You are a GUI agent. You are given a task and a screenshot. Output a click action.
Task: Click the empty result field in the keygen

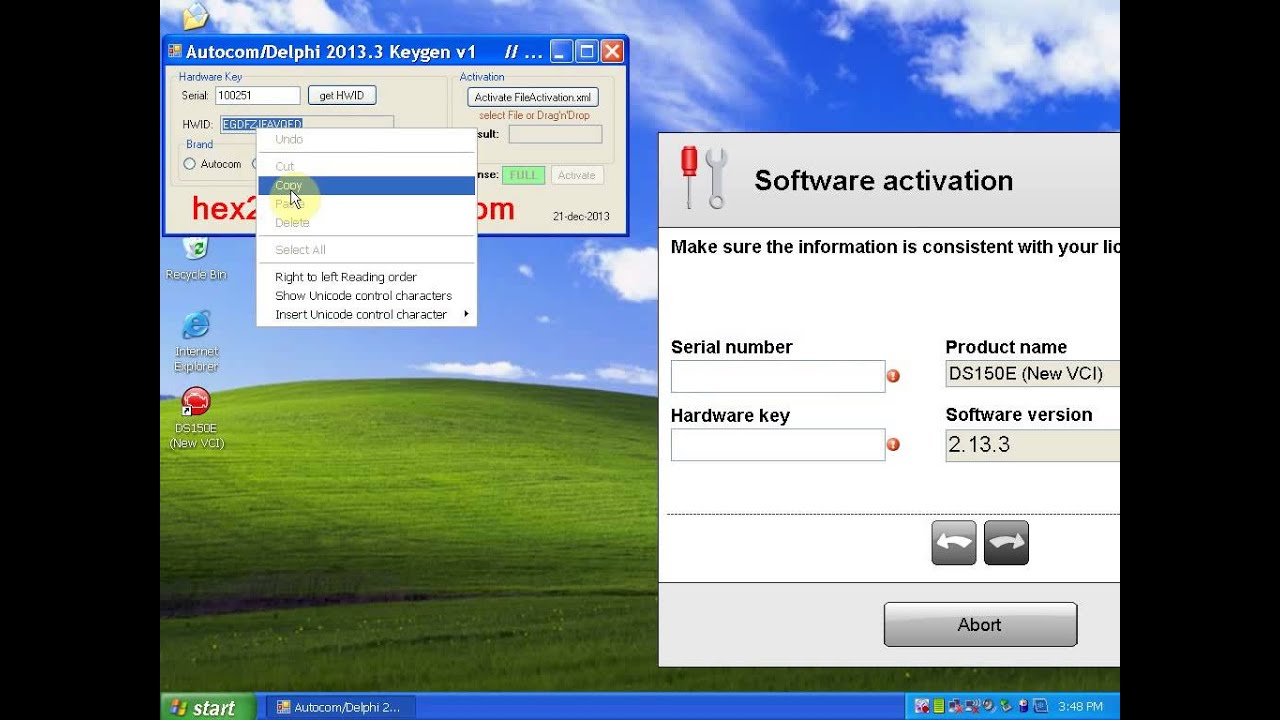[x=555, y=134]
